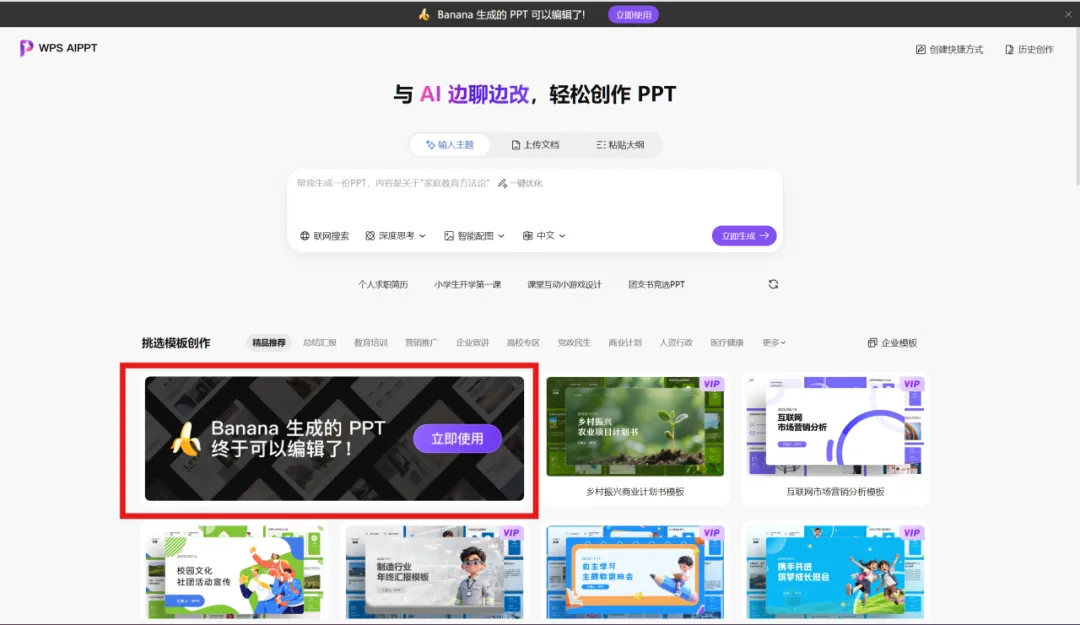Click the 立即生成 generate button

pyautogui.click(x=744, y=236)
